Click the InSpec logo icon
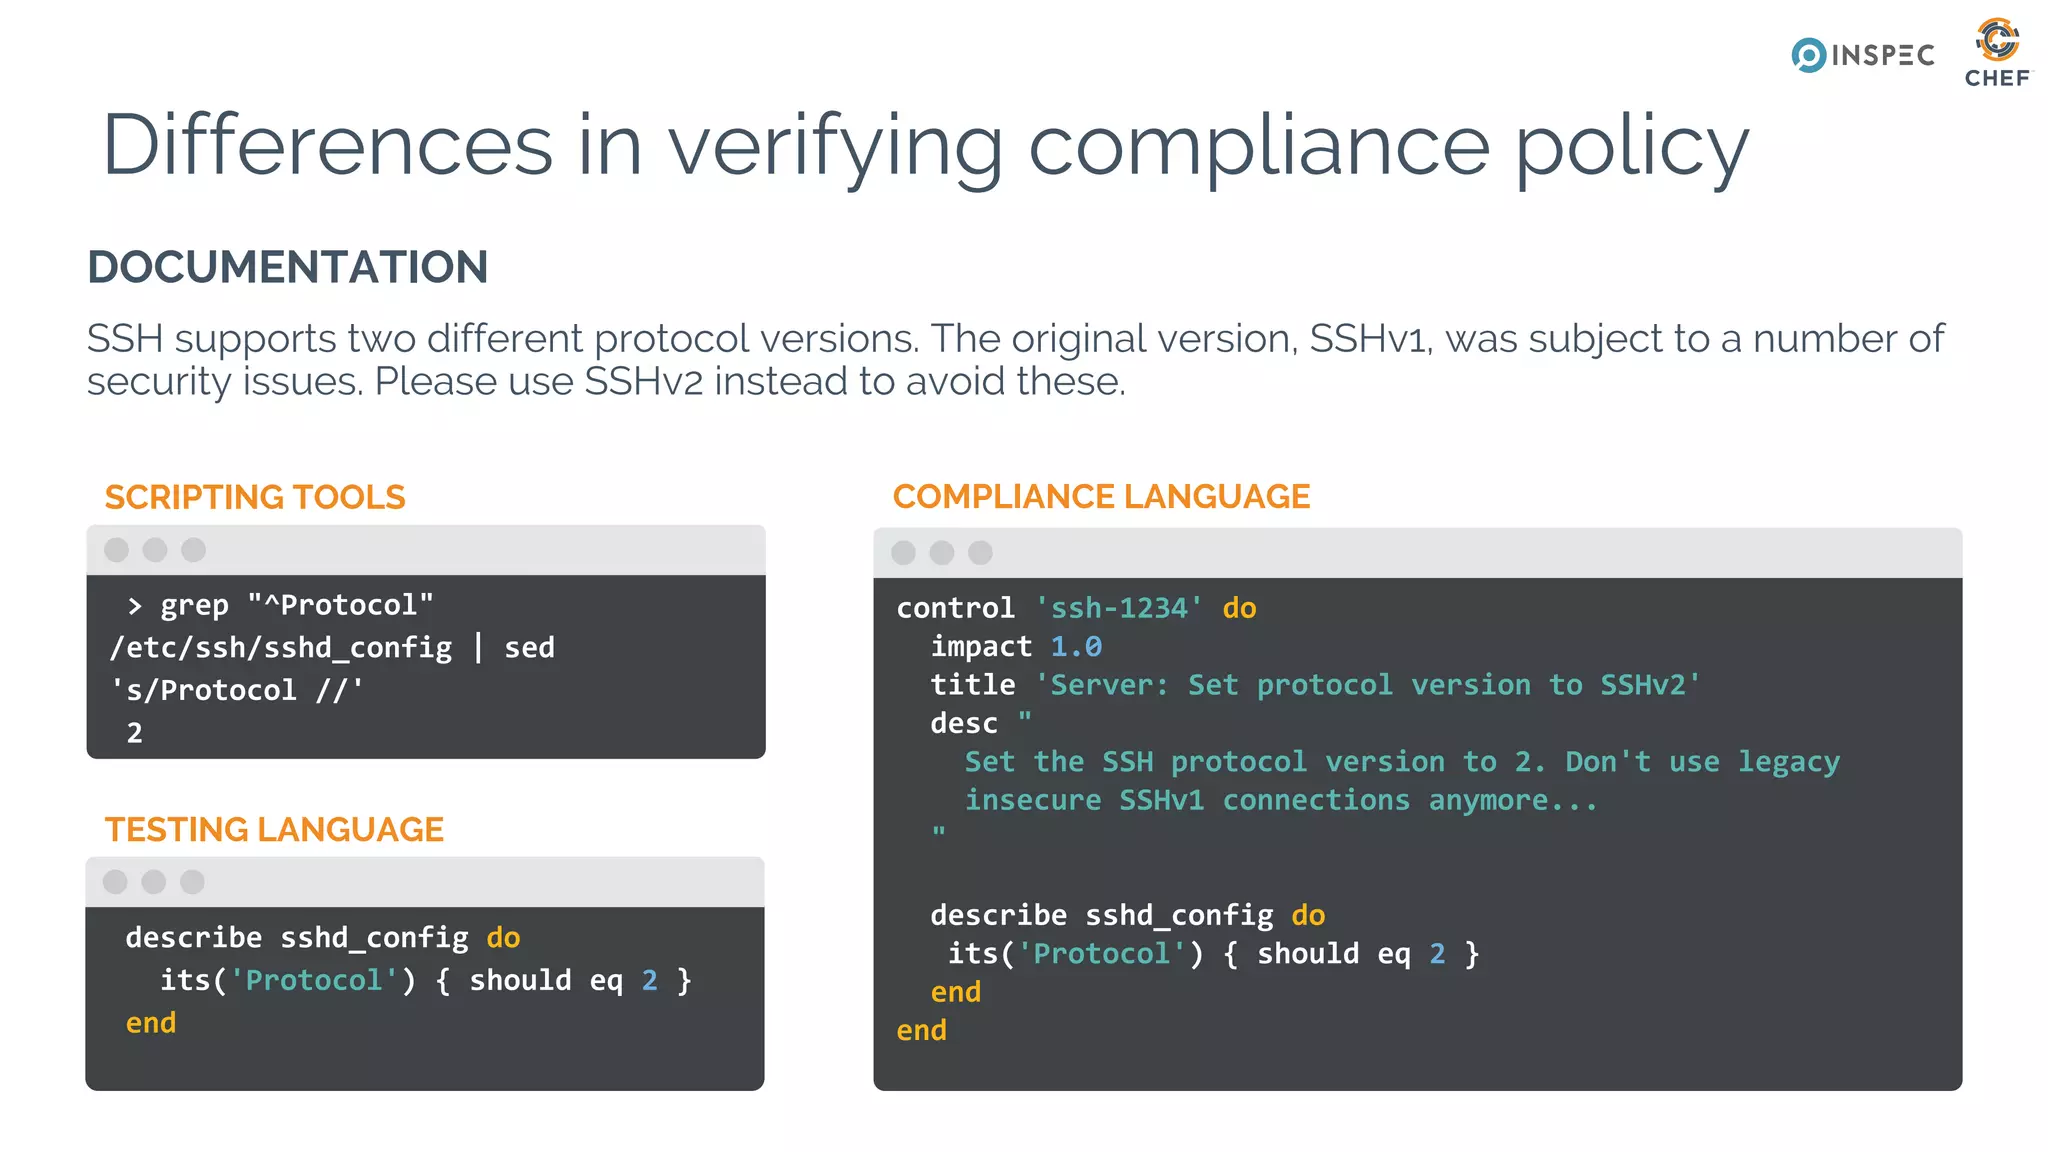Screen dimensions: 2048x1152 [x=1809, y=55]
